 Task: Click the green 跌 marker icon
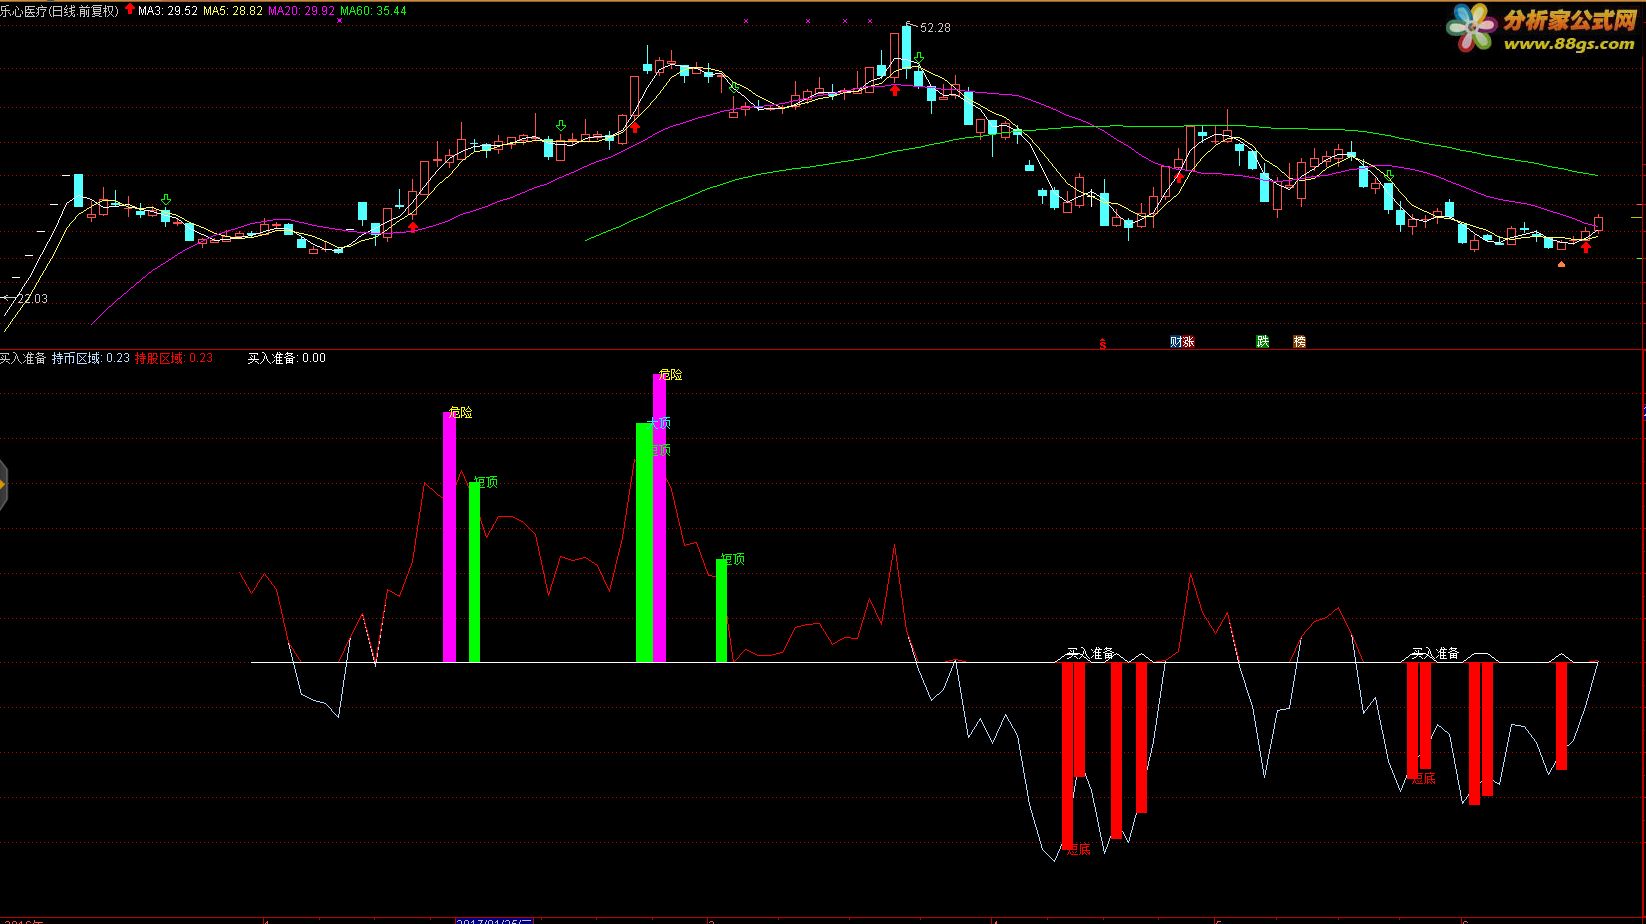(x=1263, y=342)
